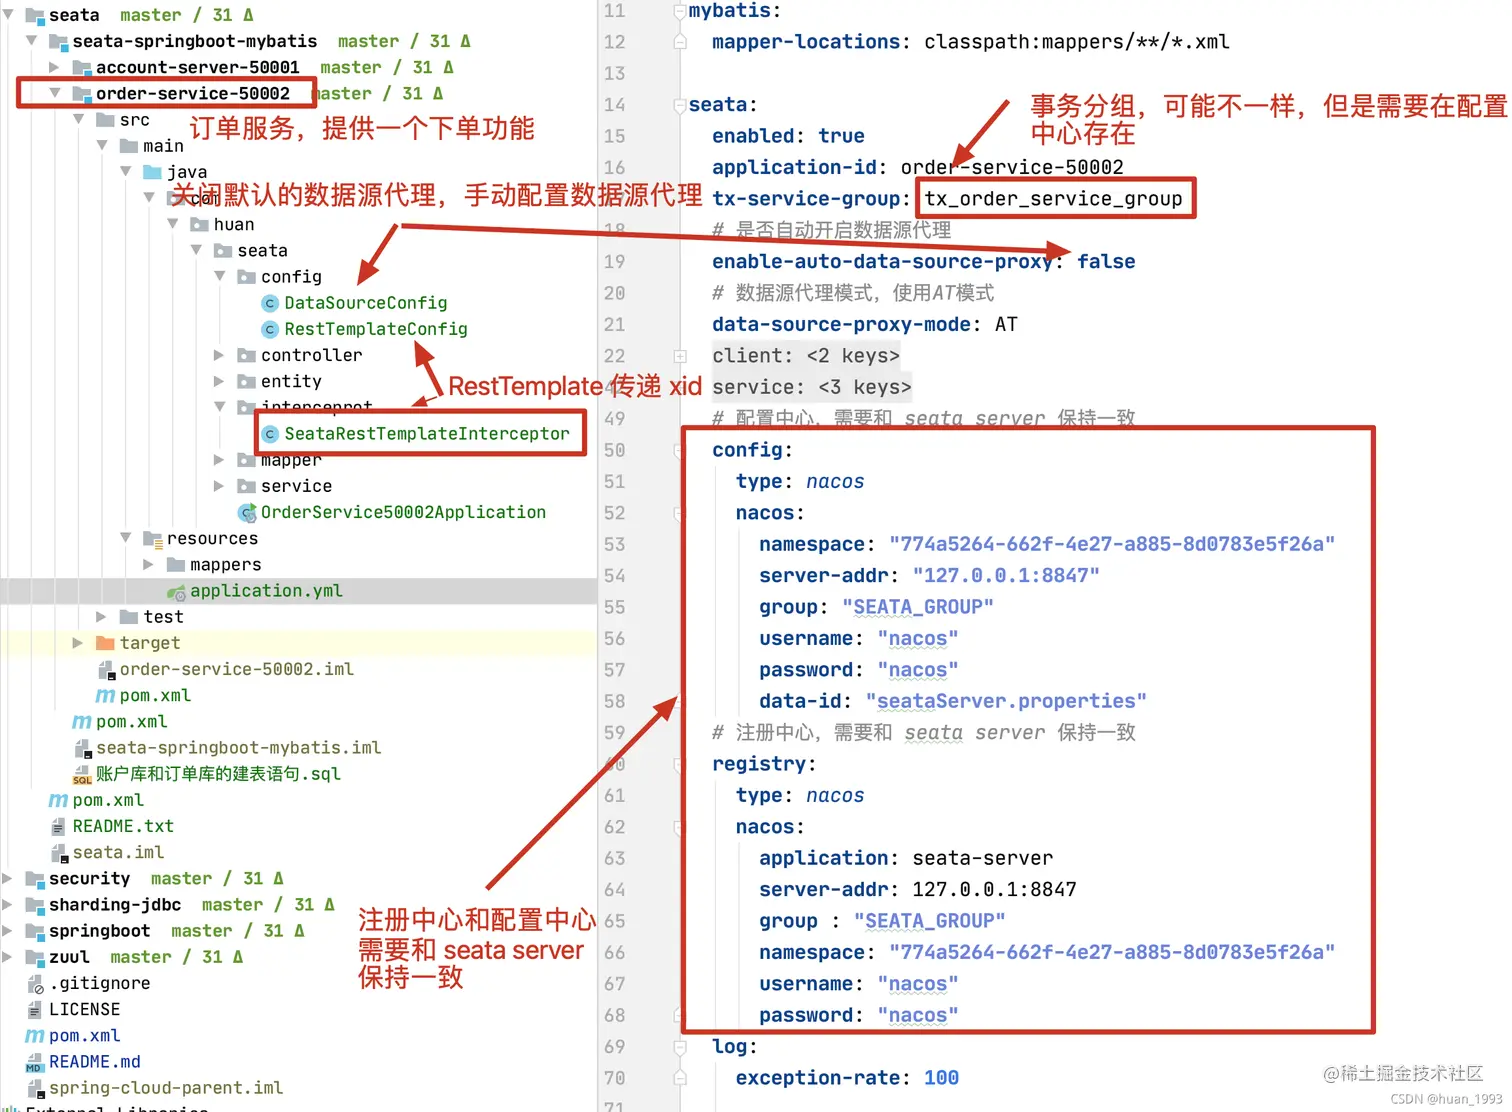Click the config package folder icon
The width and height of the screenshot is (1512, 1112).
247,277
